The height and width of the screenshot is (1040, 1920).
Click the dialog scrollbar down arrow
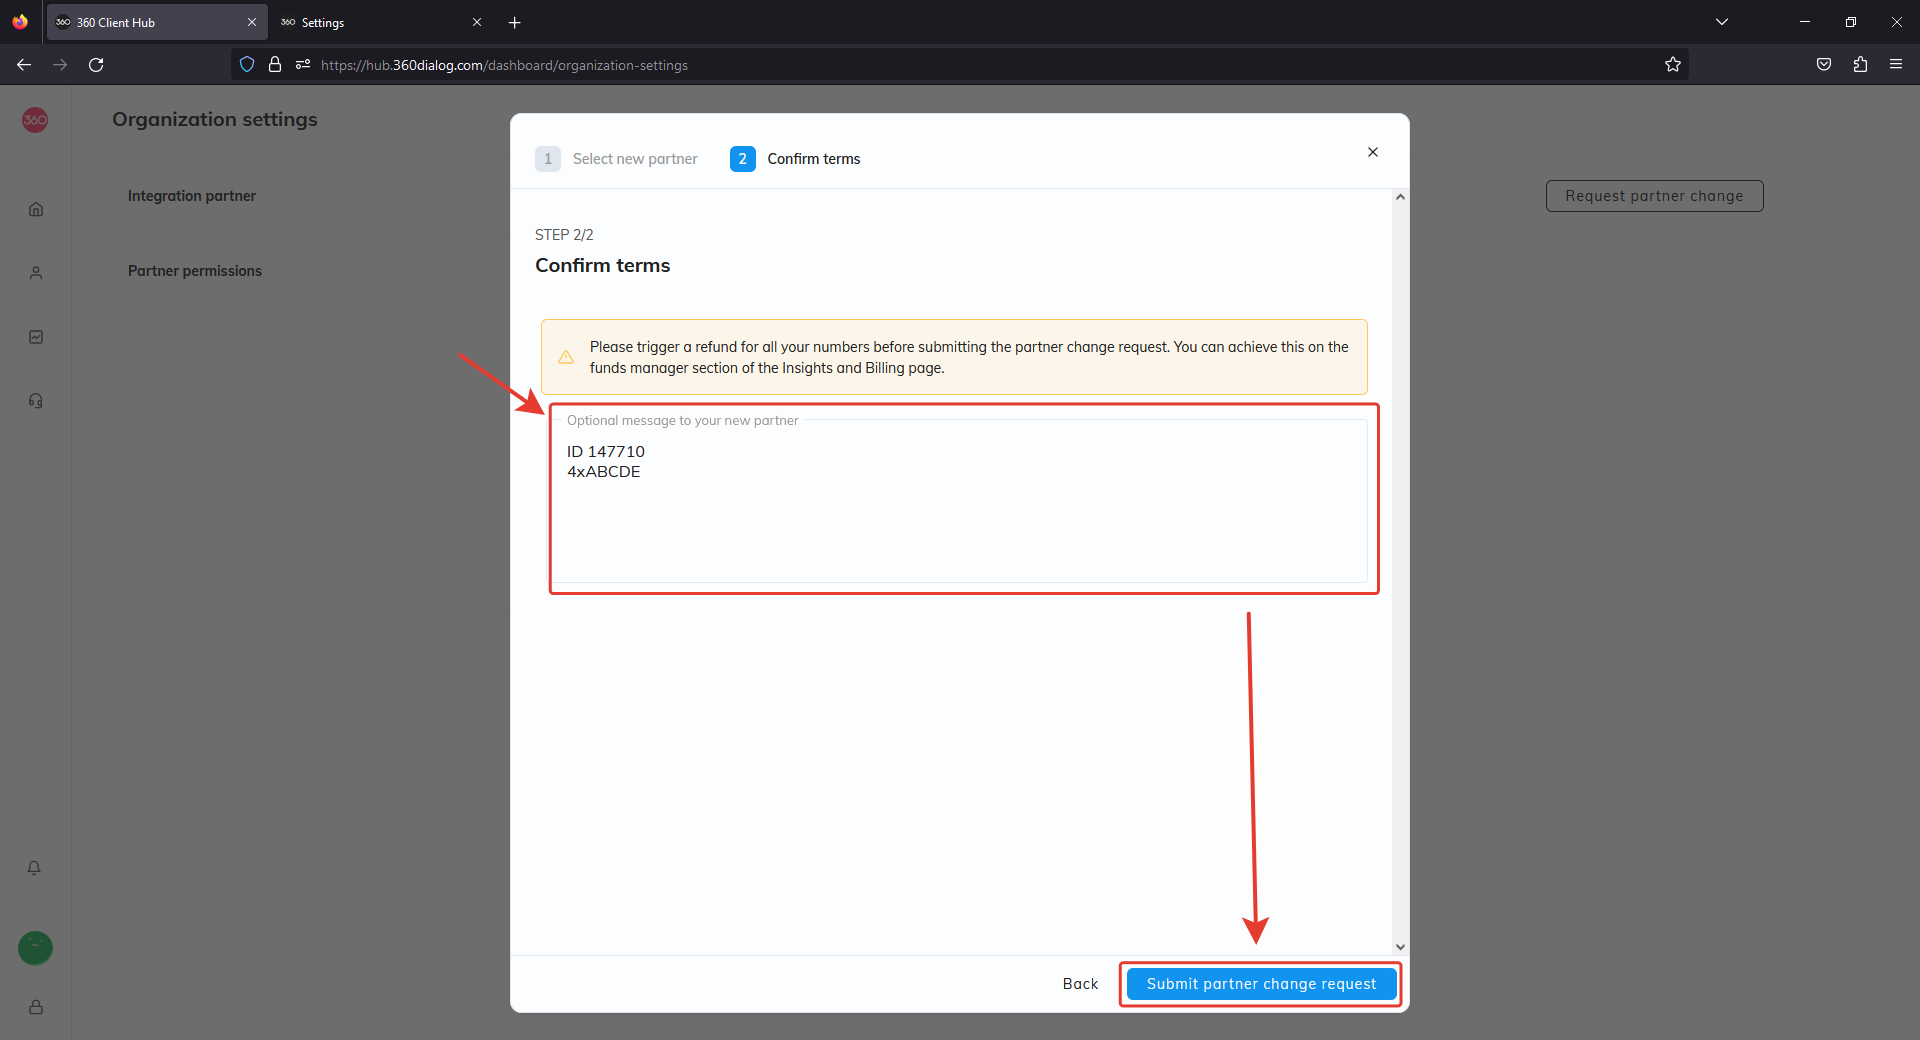1400,946
